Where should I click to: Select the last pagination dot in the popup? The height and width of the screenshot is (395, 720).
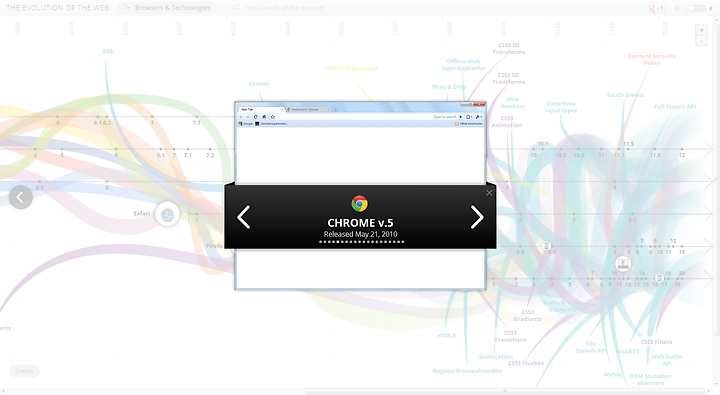[x=403, y=242]
